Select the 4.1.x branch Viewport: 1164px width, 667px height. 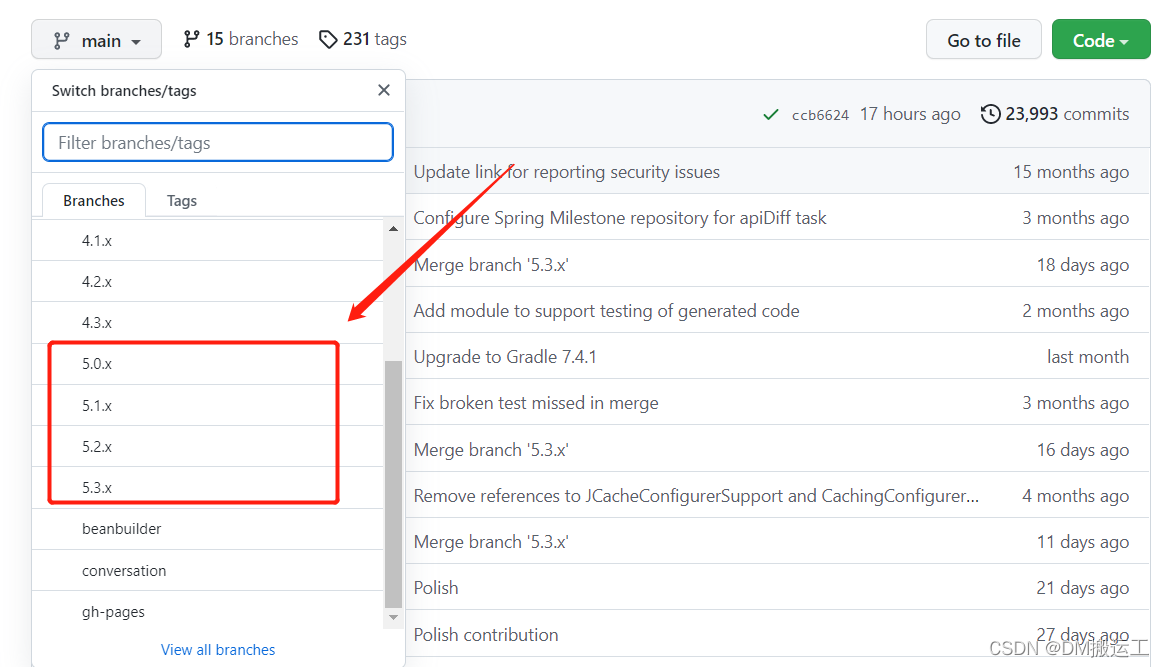[208, 240]
